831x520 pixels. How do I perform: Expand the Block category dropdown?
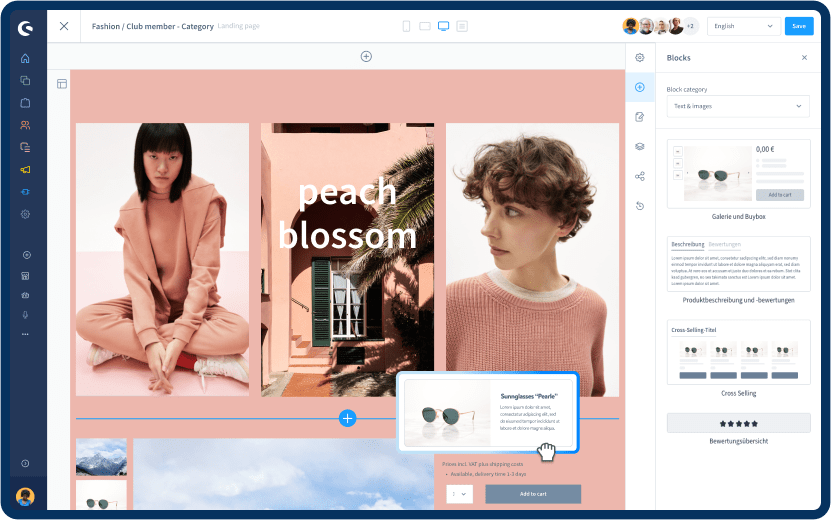(x=738, y=106)
